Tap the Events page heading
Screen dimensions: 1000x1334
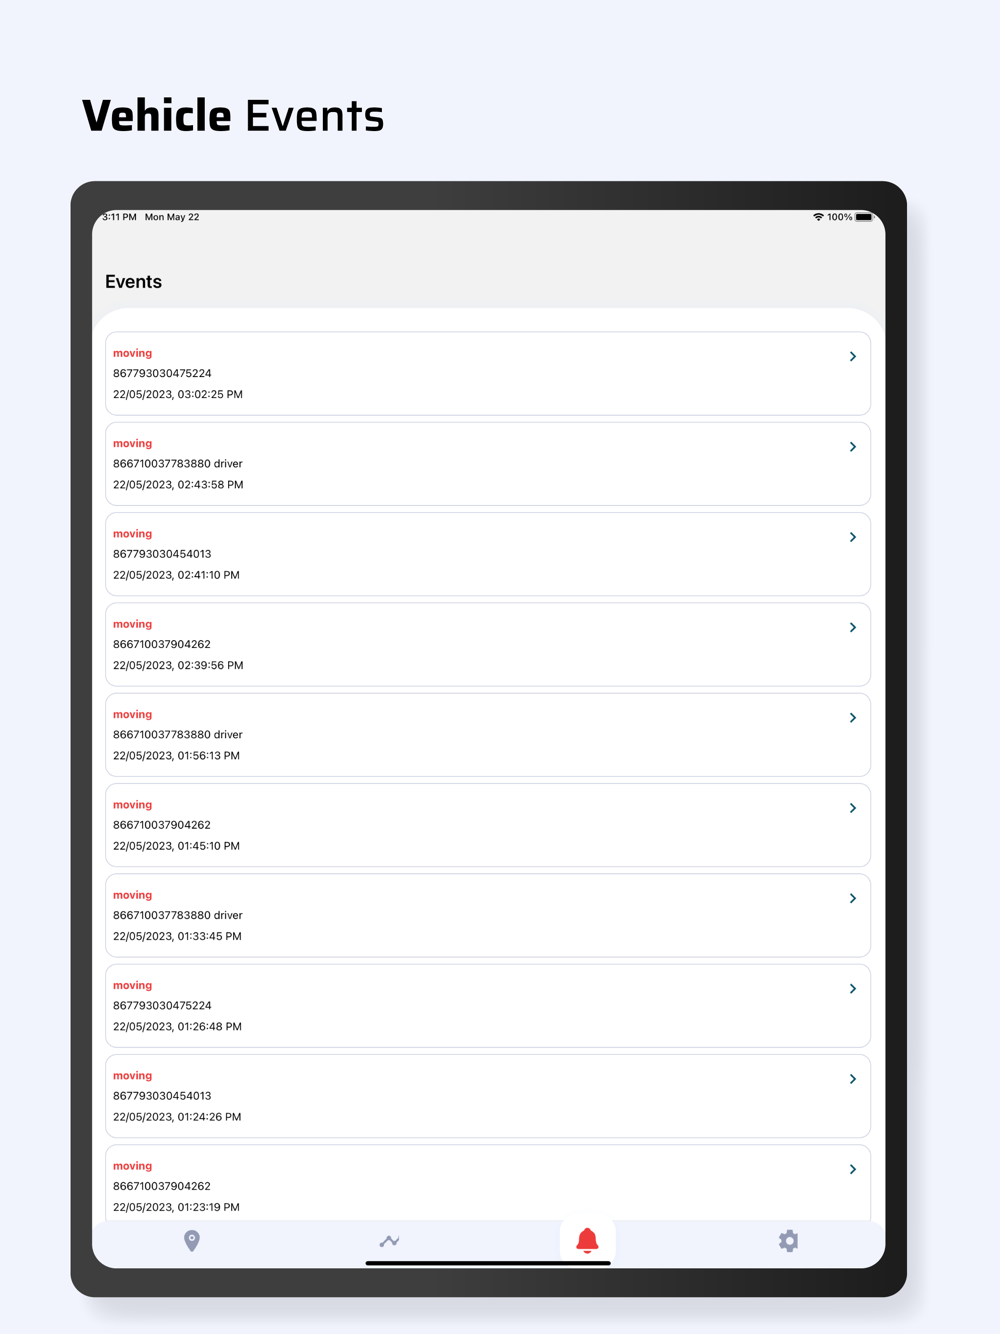click(x=133, y=282)
